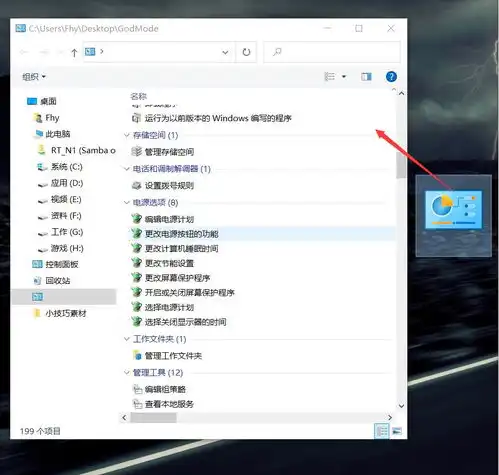Image resolution: width=499 pixels, height=475 pixels.
Task: Open 运行为以前版本的 Windows 编写的程序
Action: (212, 118)
